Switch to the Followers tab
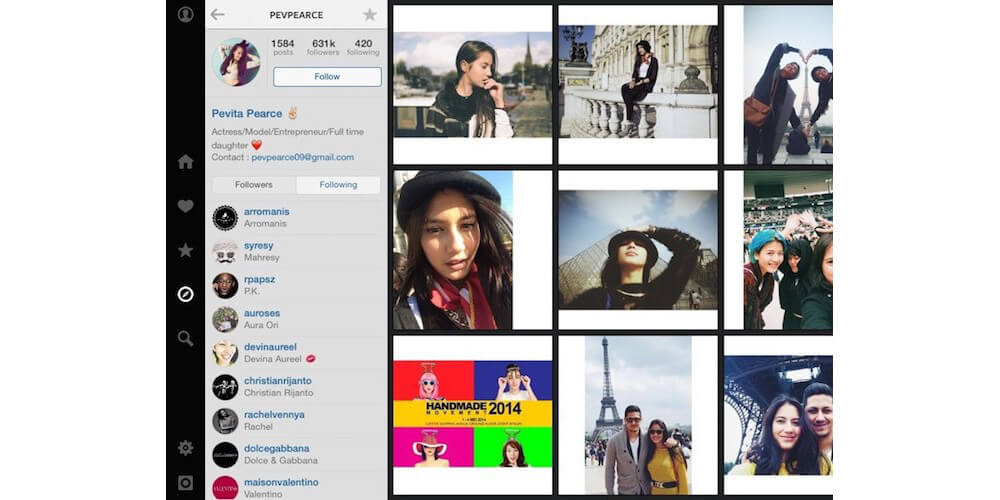 pyautogui.click(x=254, y=185)
